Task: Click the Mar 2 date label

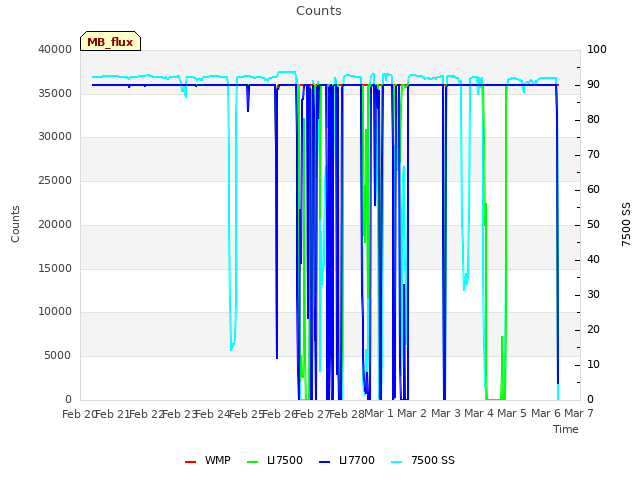Action: coord(412,413)
